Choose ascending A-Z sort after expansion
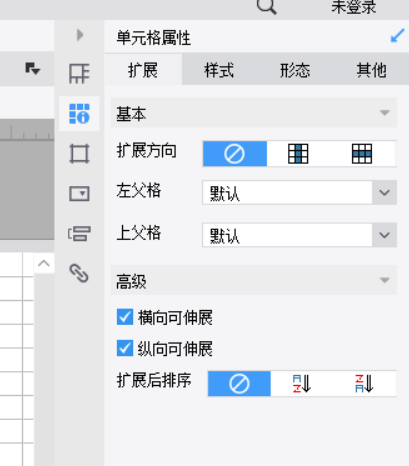The width and height of the screenshot is (409, 466). coord(302,384)
